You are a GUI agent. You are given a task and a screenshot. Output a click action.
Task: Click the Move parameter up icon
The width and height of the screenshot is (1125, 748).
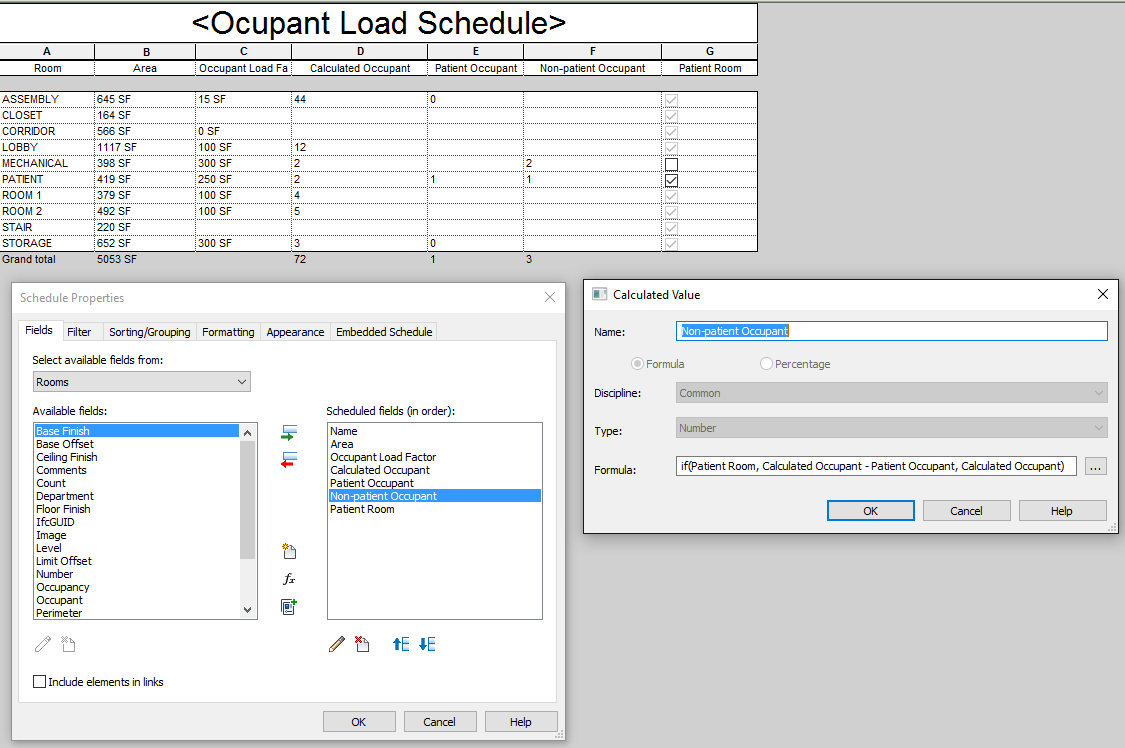tap(401, 644)
